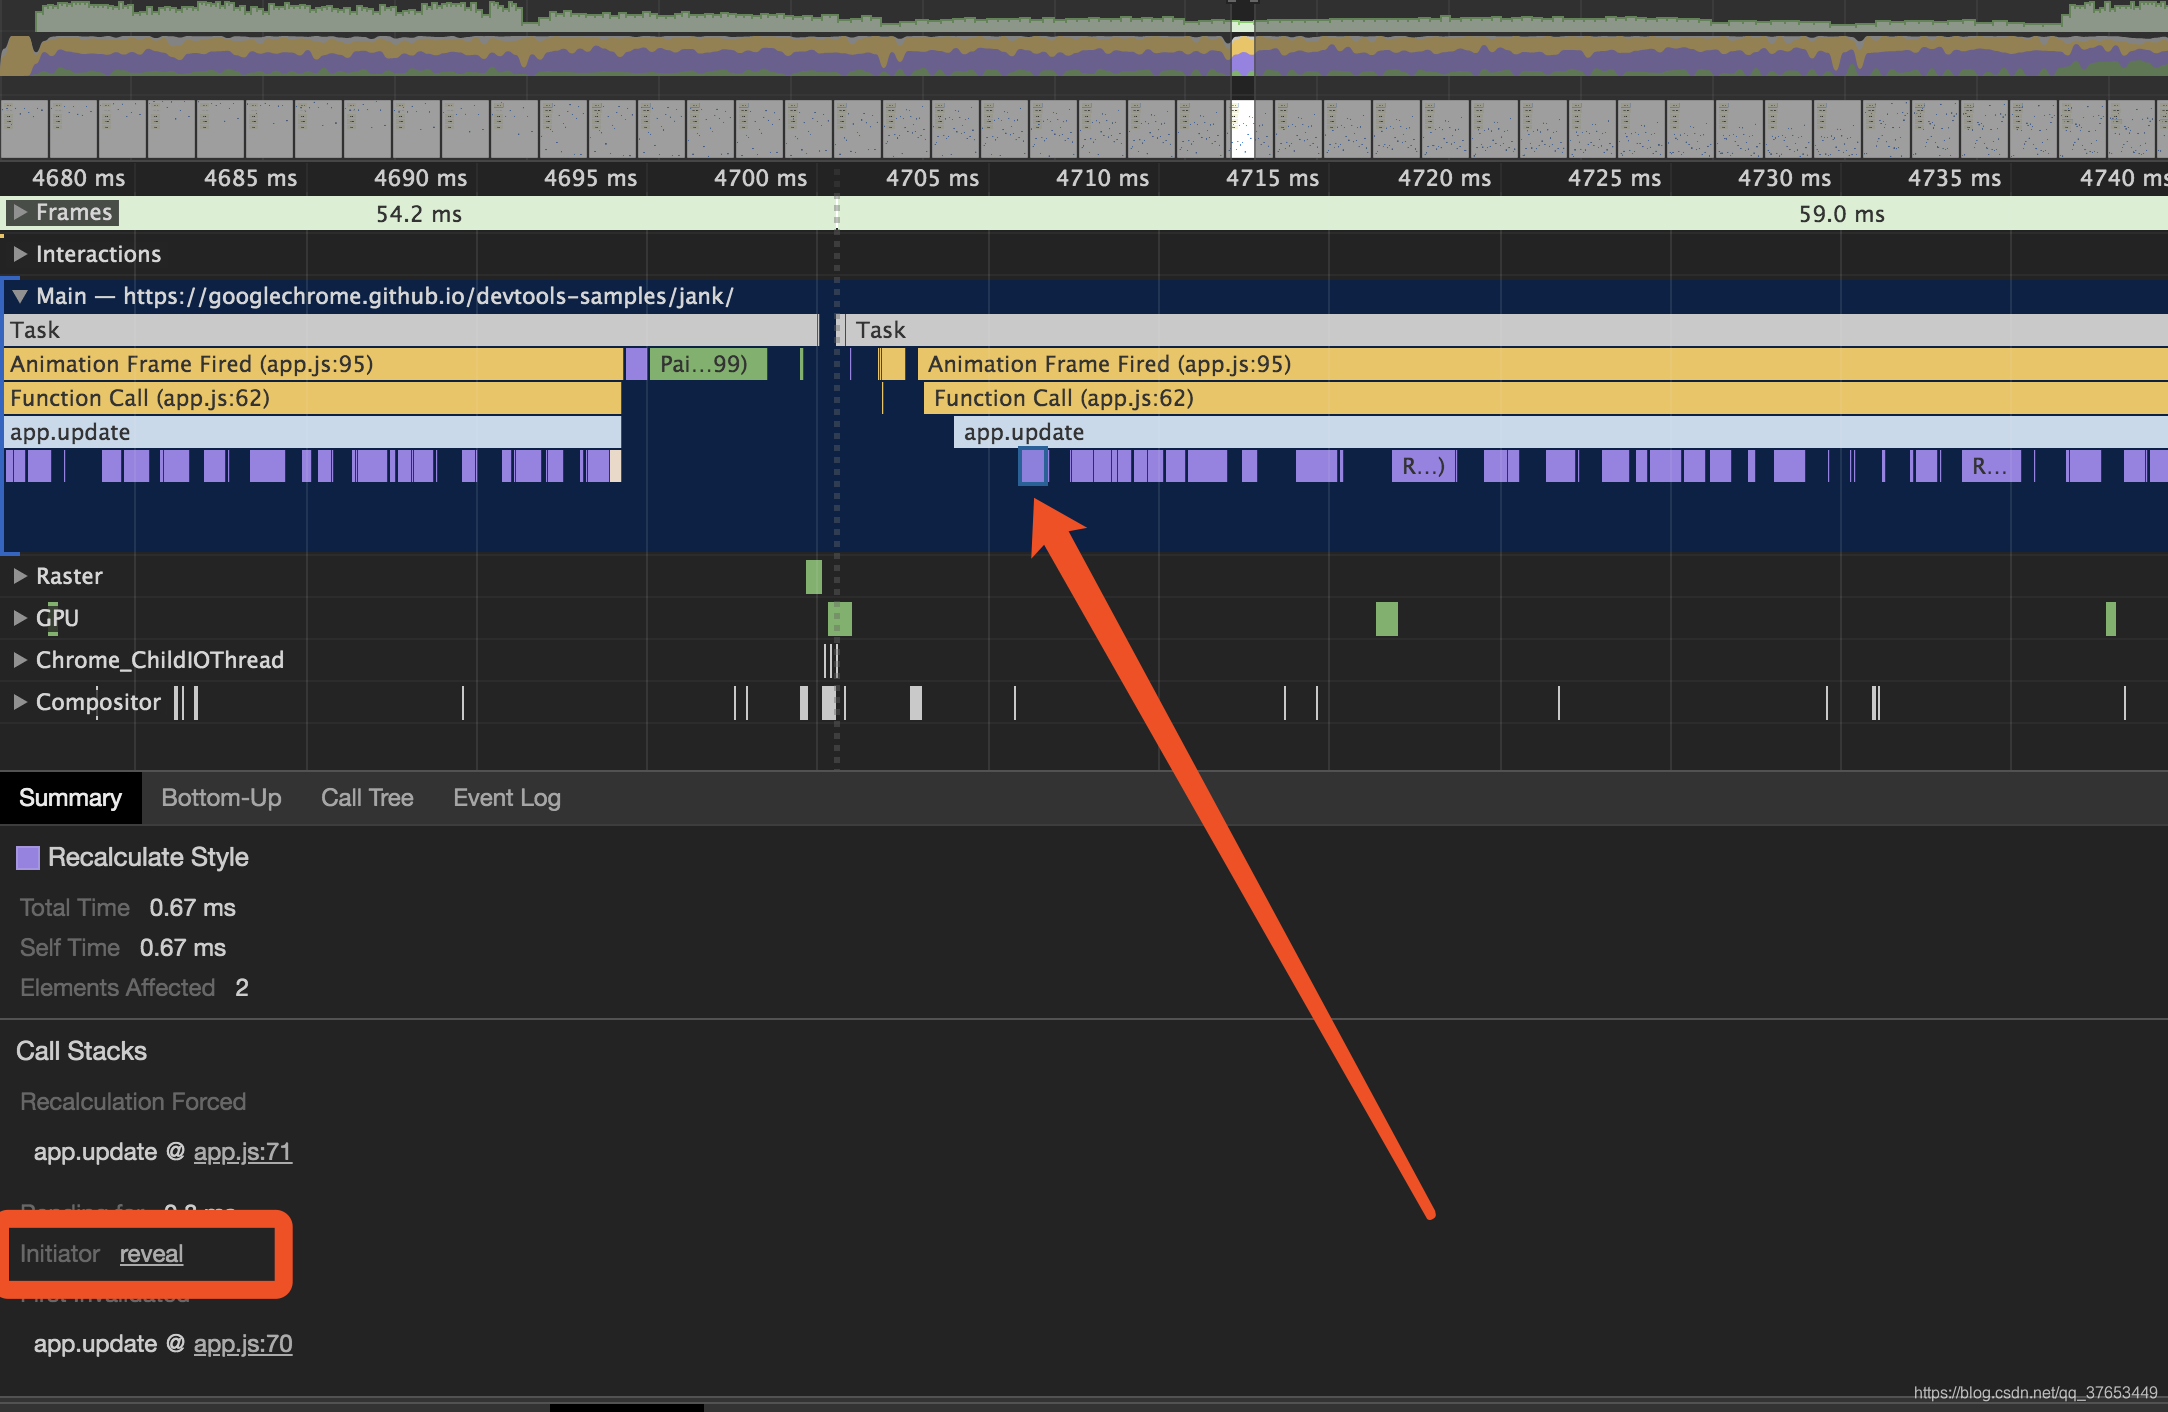The height and width of the screenshot is (1412, 2168).
Task: Click the Initiator reveal link
Action: coord(151,1254)
